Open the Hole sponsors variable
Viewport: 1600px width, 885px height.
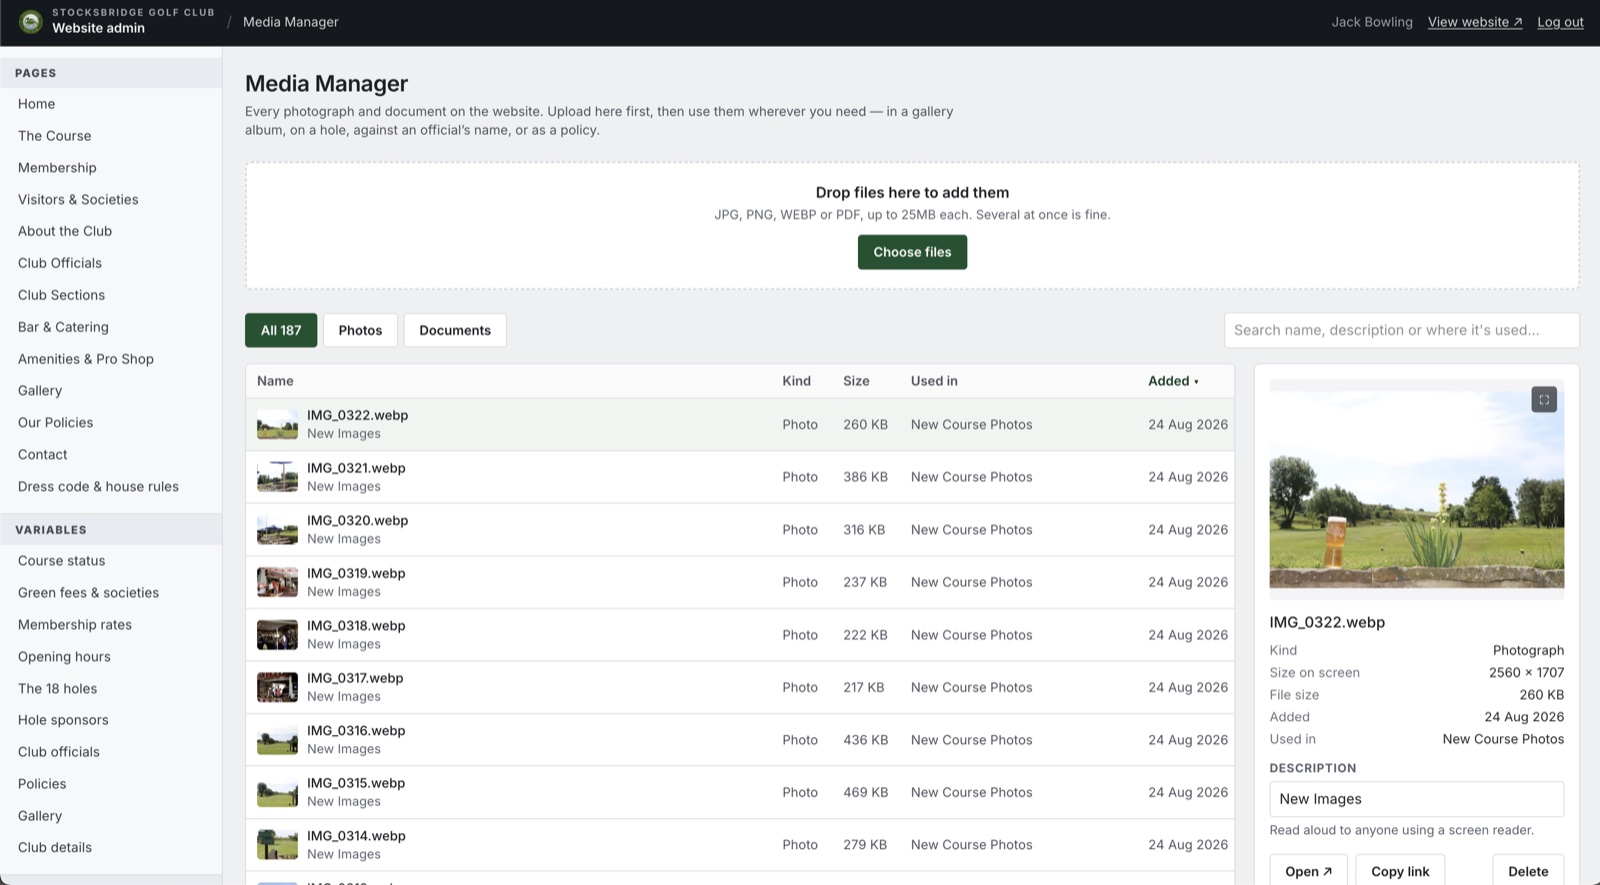click(63, 720)
